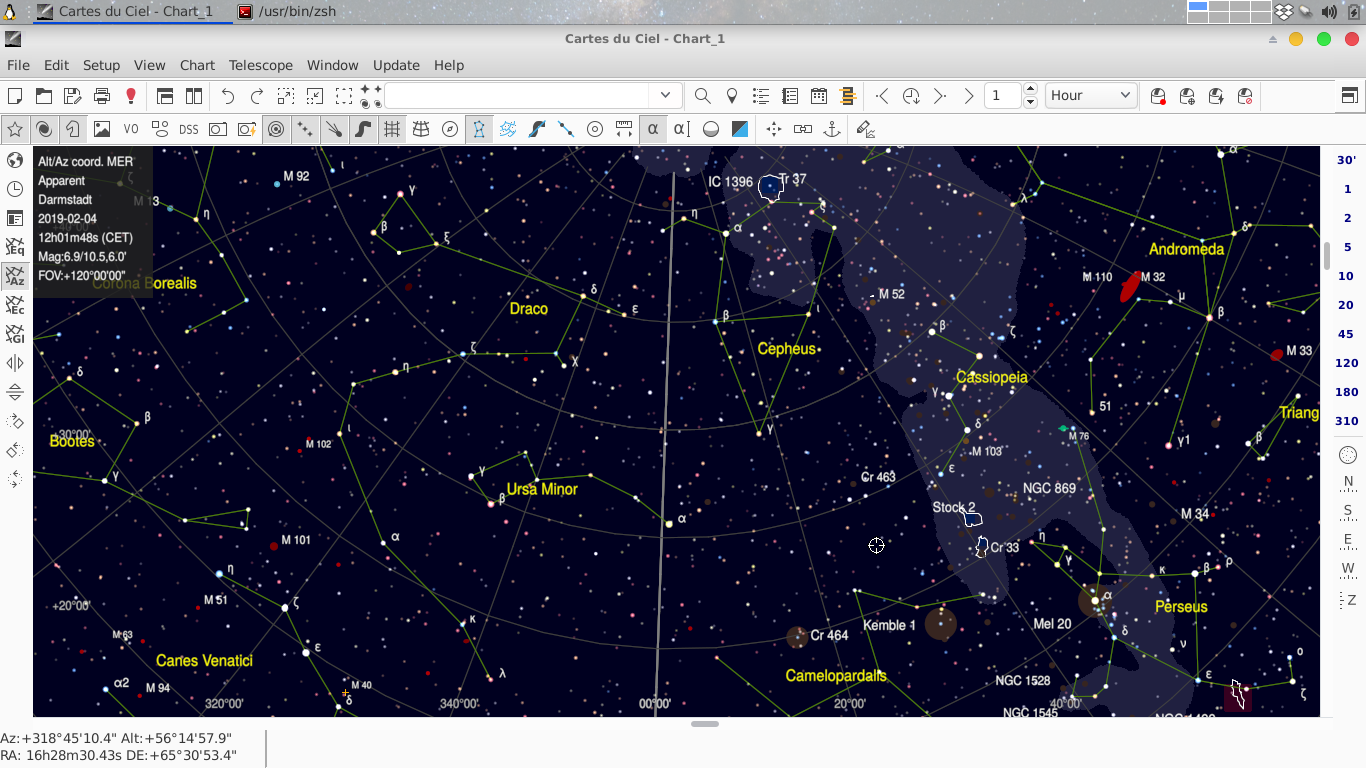Point the view to Zenith with Z button

tap(1347, 600)
